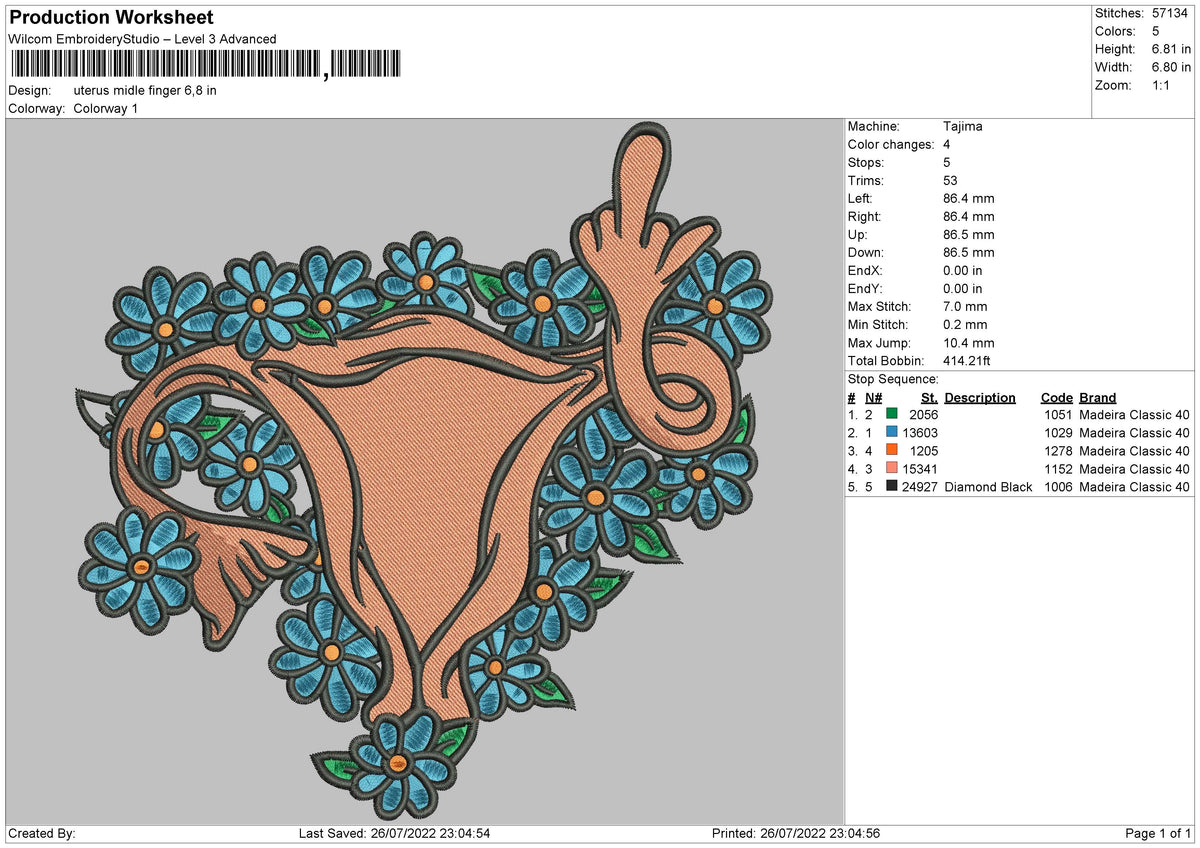This screenshot has width=1200, height=848.
Task: Pick the orange thread swatch, code 1278
Action: click(x=892, y=451)
